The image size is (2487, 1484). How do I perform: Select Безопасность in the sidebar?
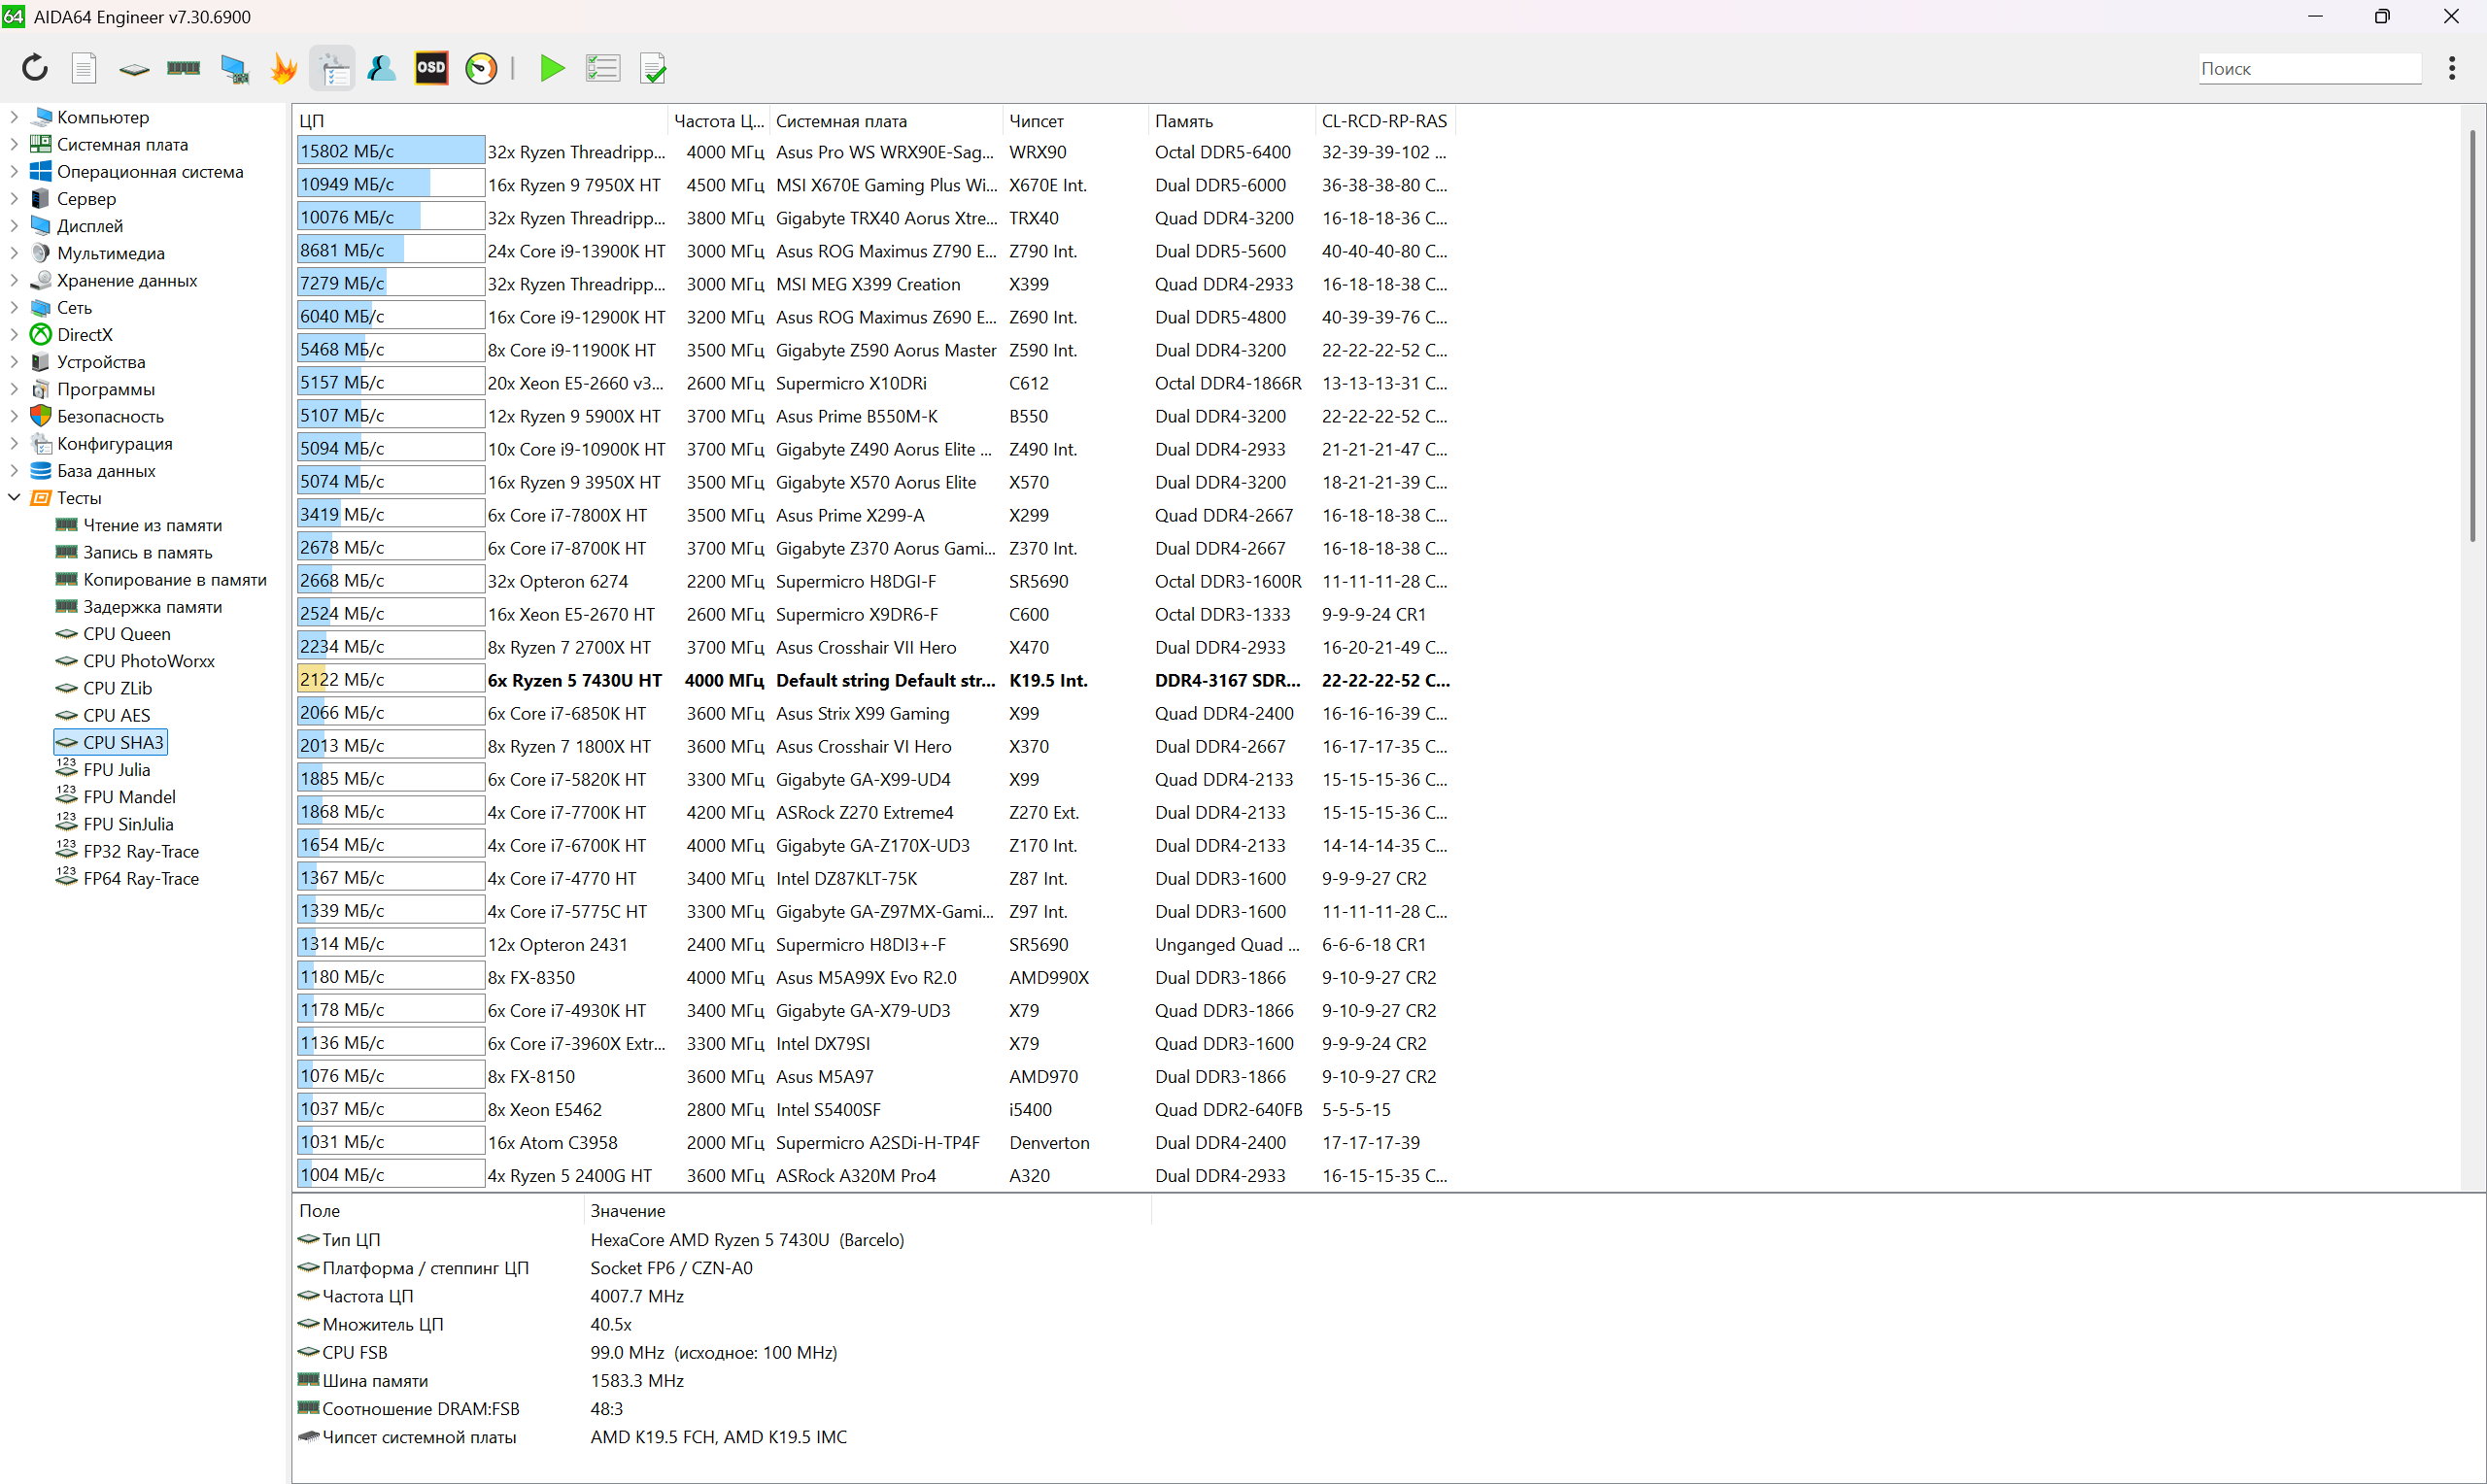110,415
